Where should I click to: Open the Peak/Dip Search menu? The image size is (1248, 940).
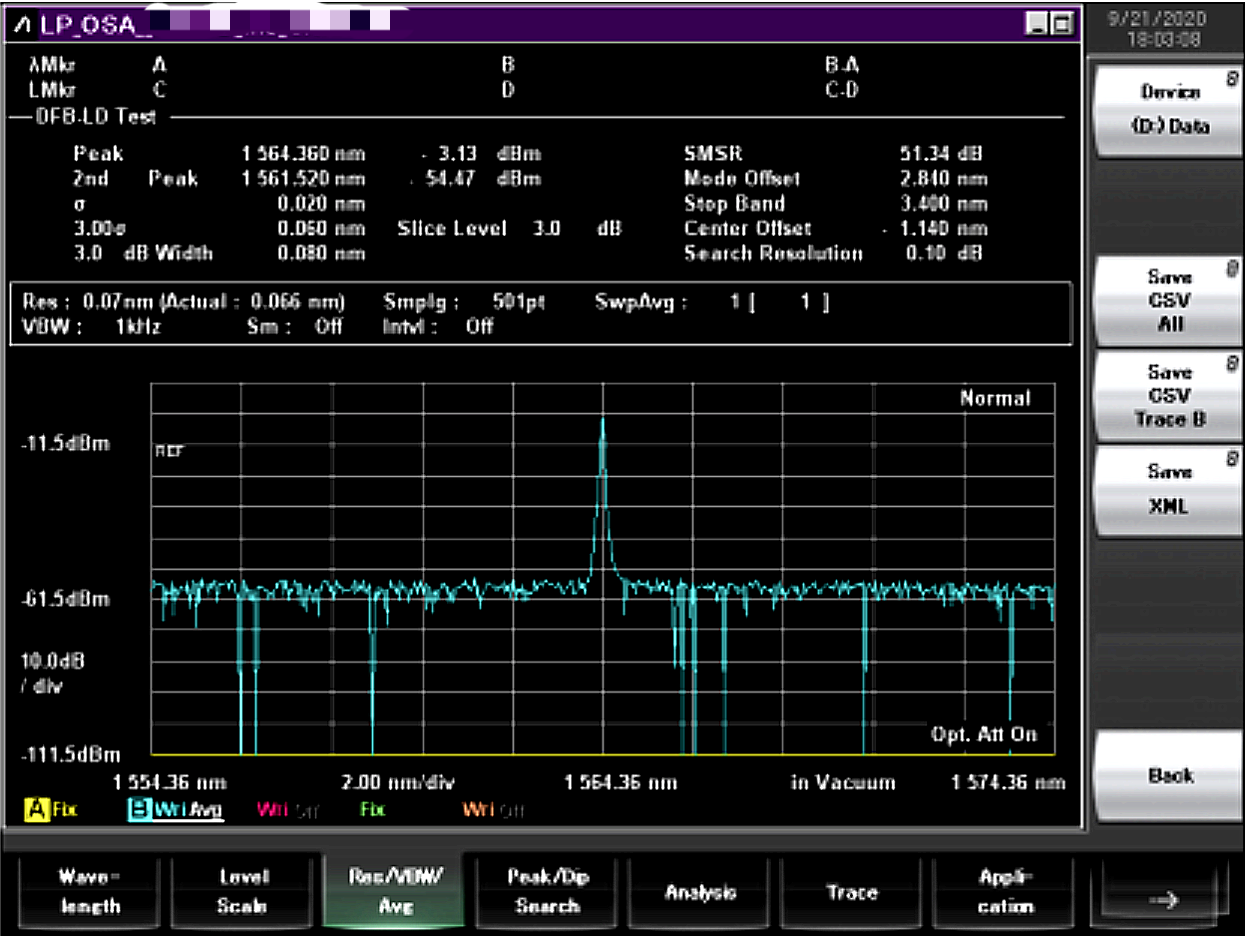pos(548,892)
